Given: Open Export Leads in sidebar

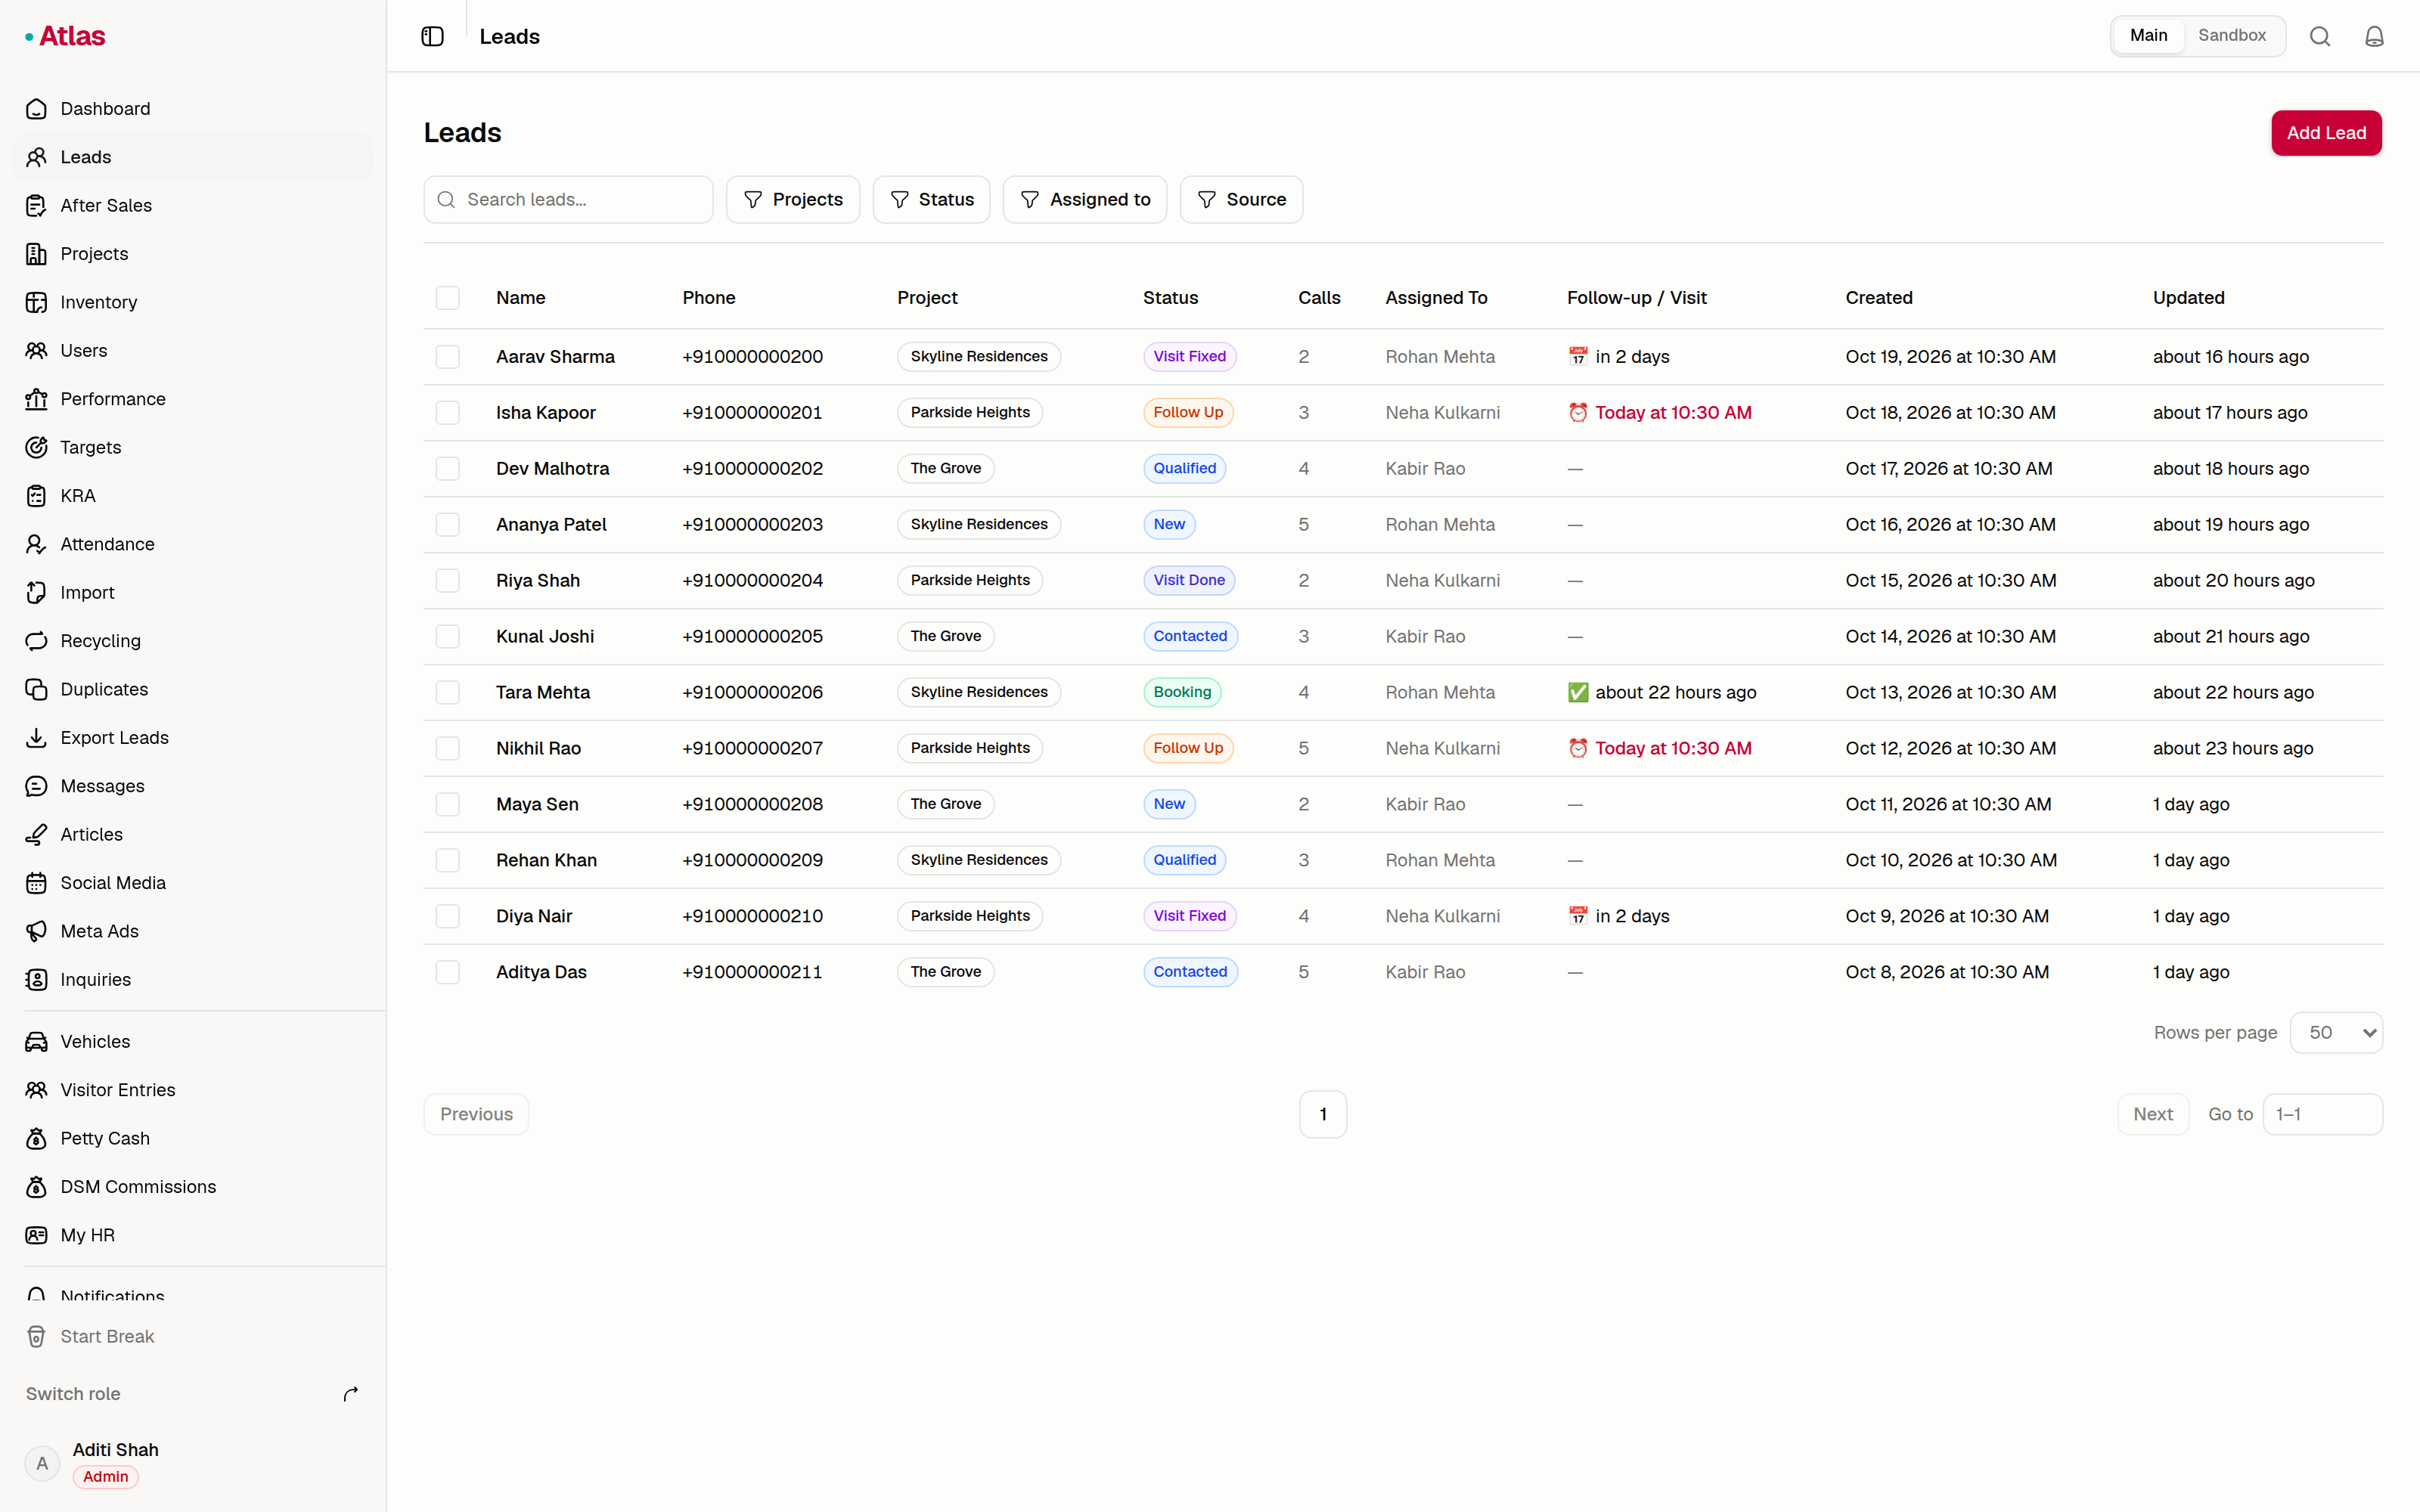Looking at the screenshot, I should [193, 737].
